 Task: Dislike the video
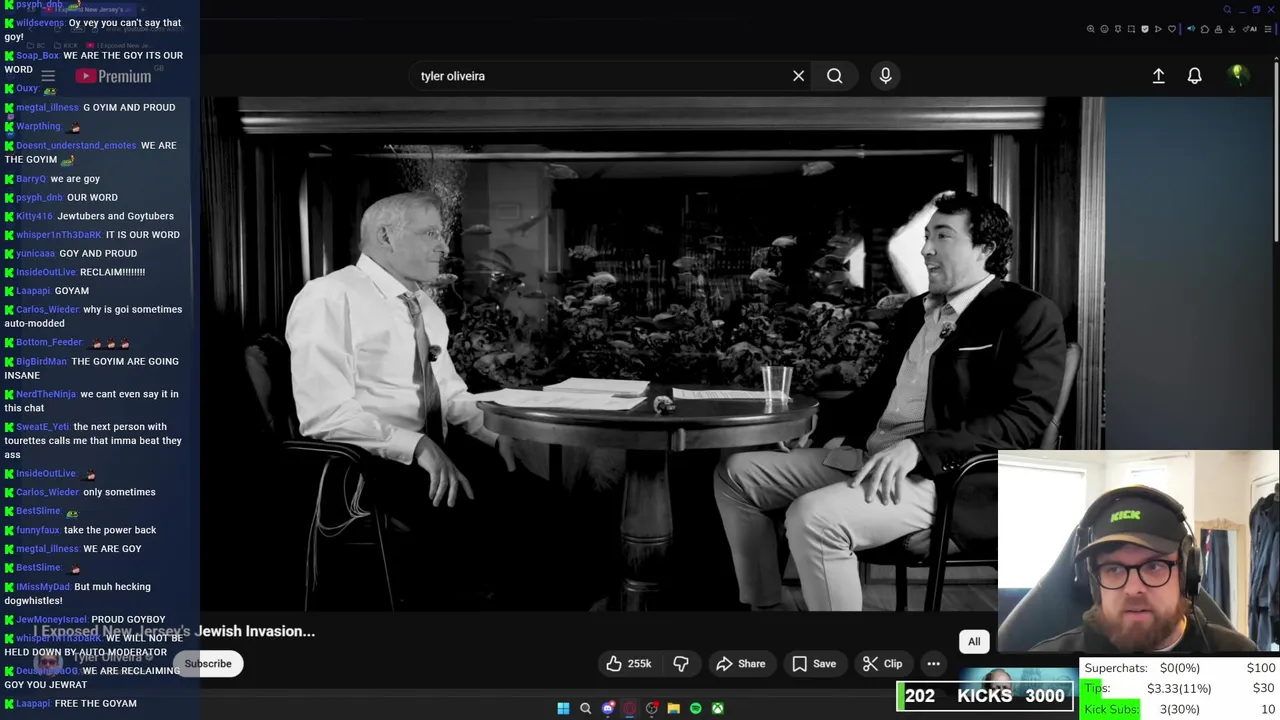click(681, 664)
